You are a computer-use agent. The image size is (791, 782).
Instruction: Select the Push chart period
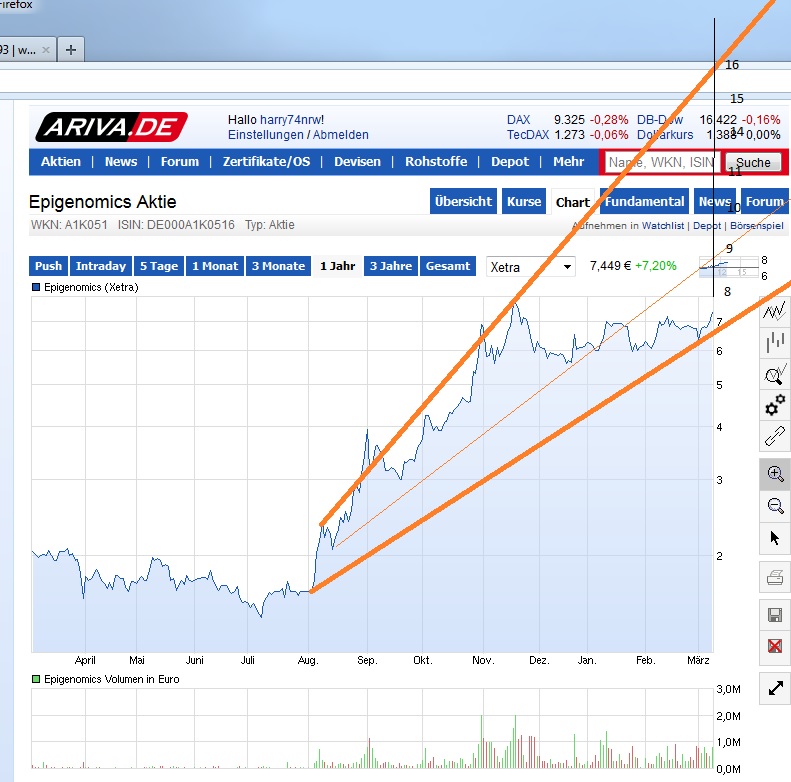pyautogui.click(x=48, y=266)
